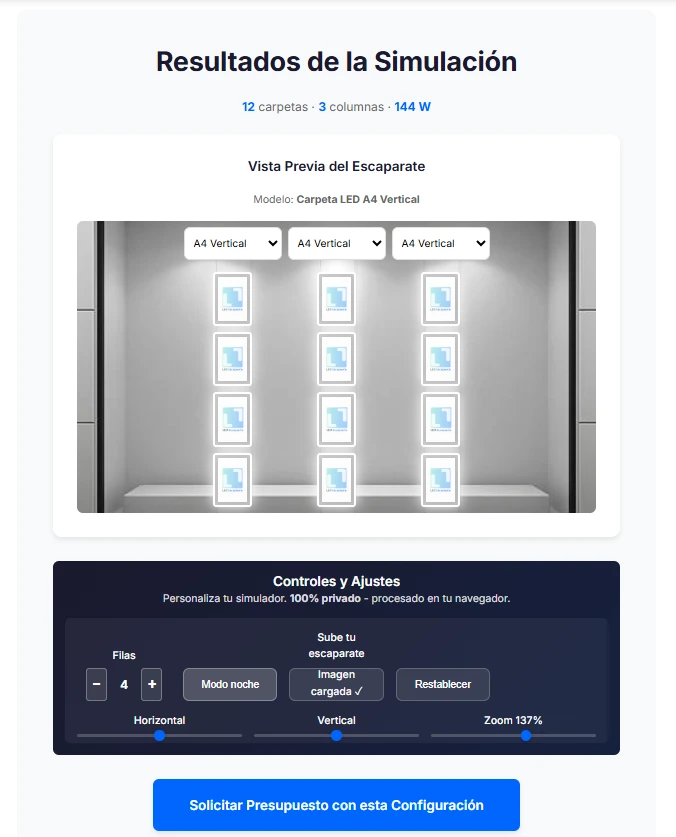Click the 'Filas' label
The height and width of the screenshot is (837, 676).
(x=124, y=656)
